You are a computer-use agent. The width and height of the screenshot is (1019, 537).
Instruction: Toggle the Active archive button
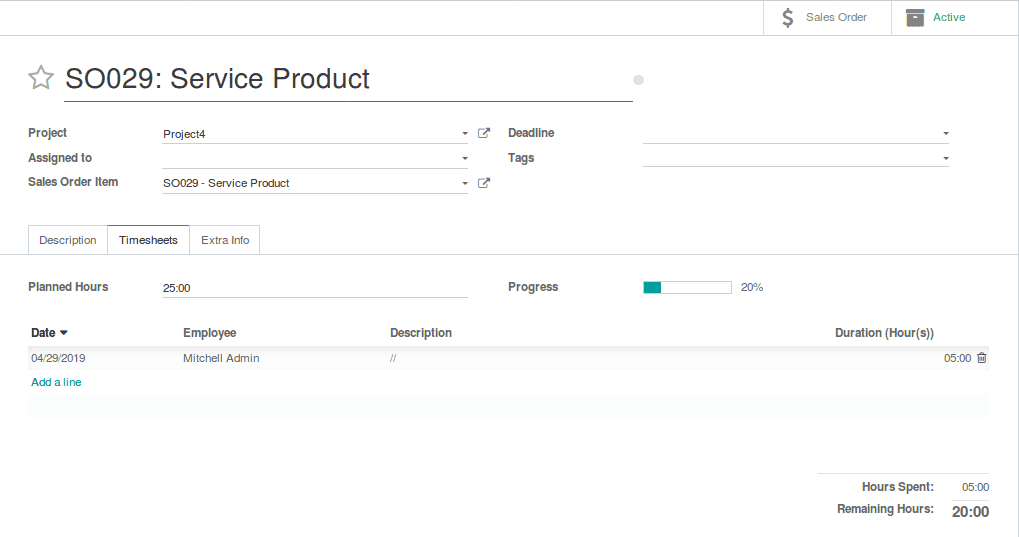[955, 18]
